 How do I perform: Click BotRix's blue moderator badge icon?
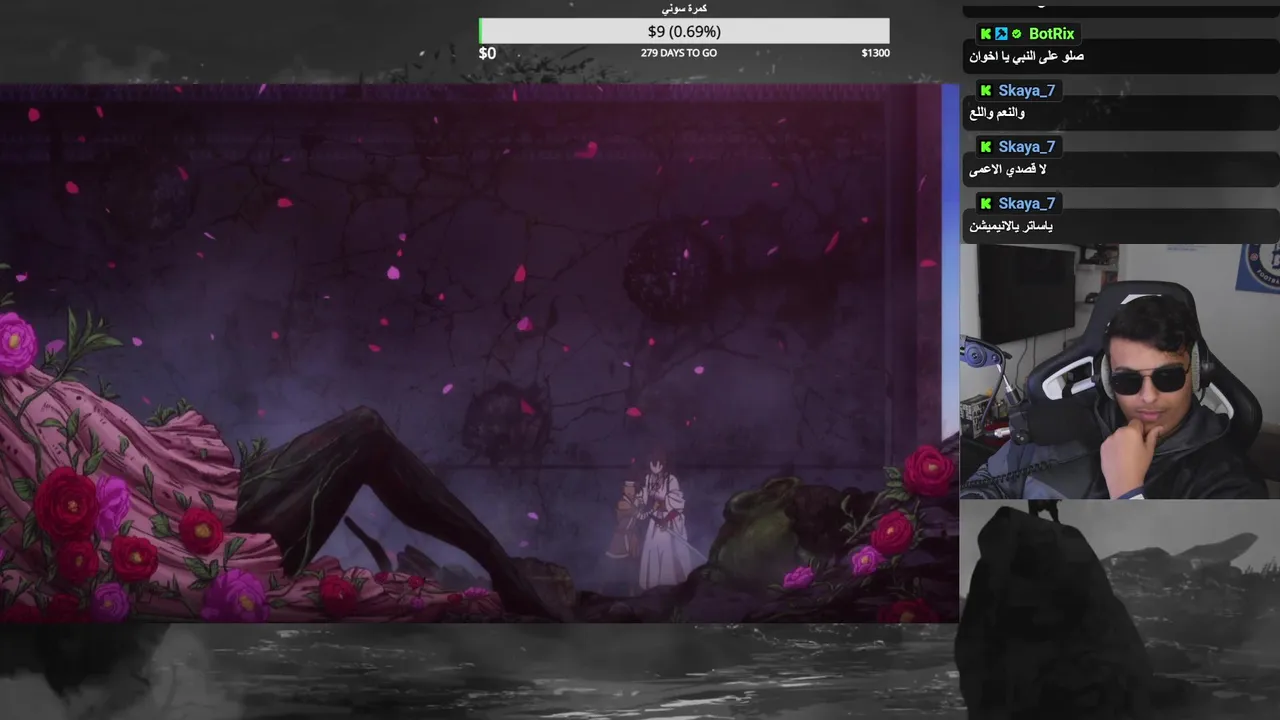pyautogui.click(x=1001, y=34)
